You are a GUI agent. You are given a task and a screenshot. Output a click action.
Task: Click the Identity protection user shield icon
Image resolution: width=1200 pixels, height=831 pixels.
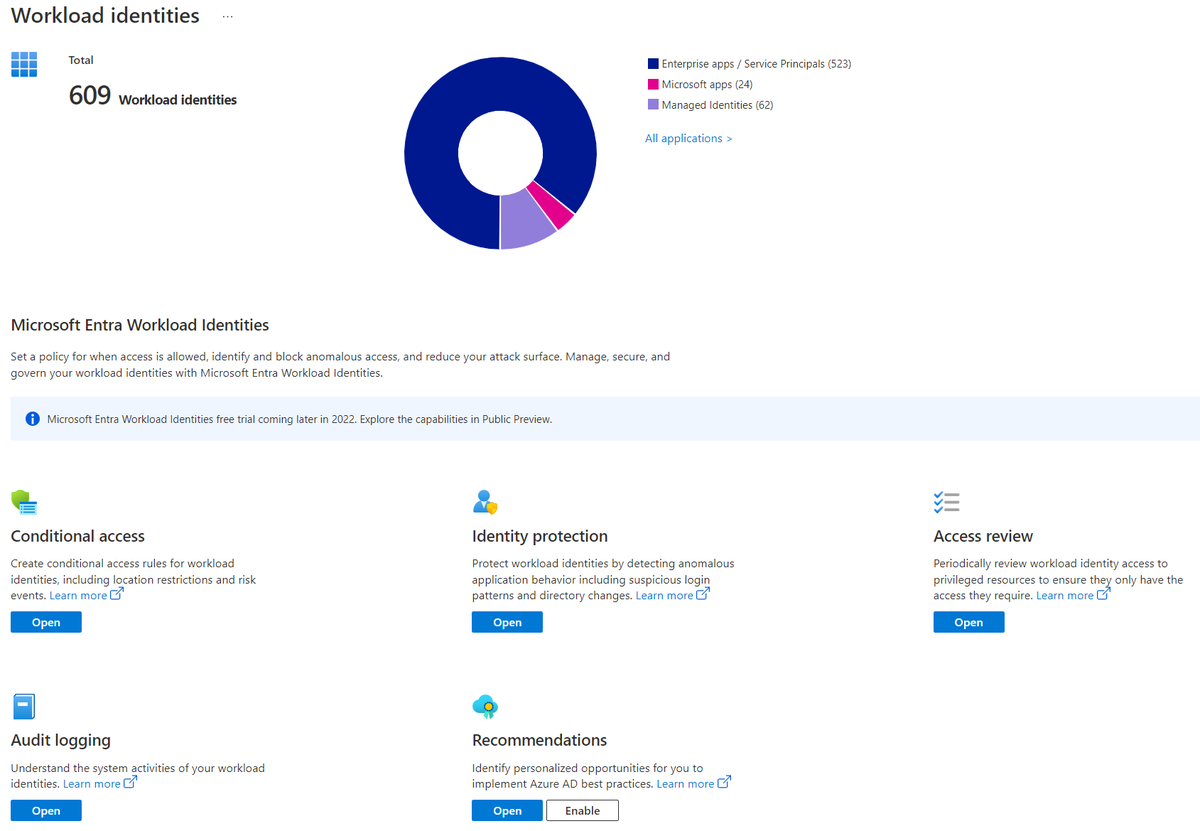(485, 502)
